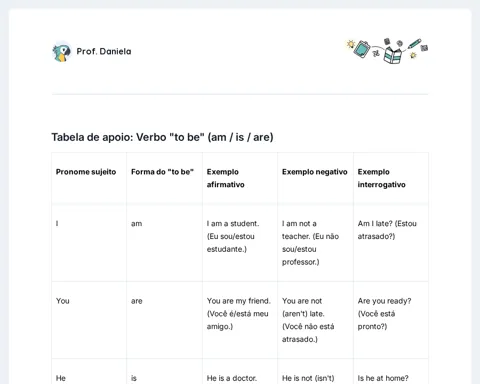Click the parrot avatar icon
Screen dimensions: 480x384
tap(62, 52)
